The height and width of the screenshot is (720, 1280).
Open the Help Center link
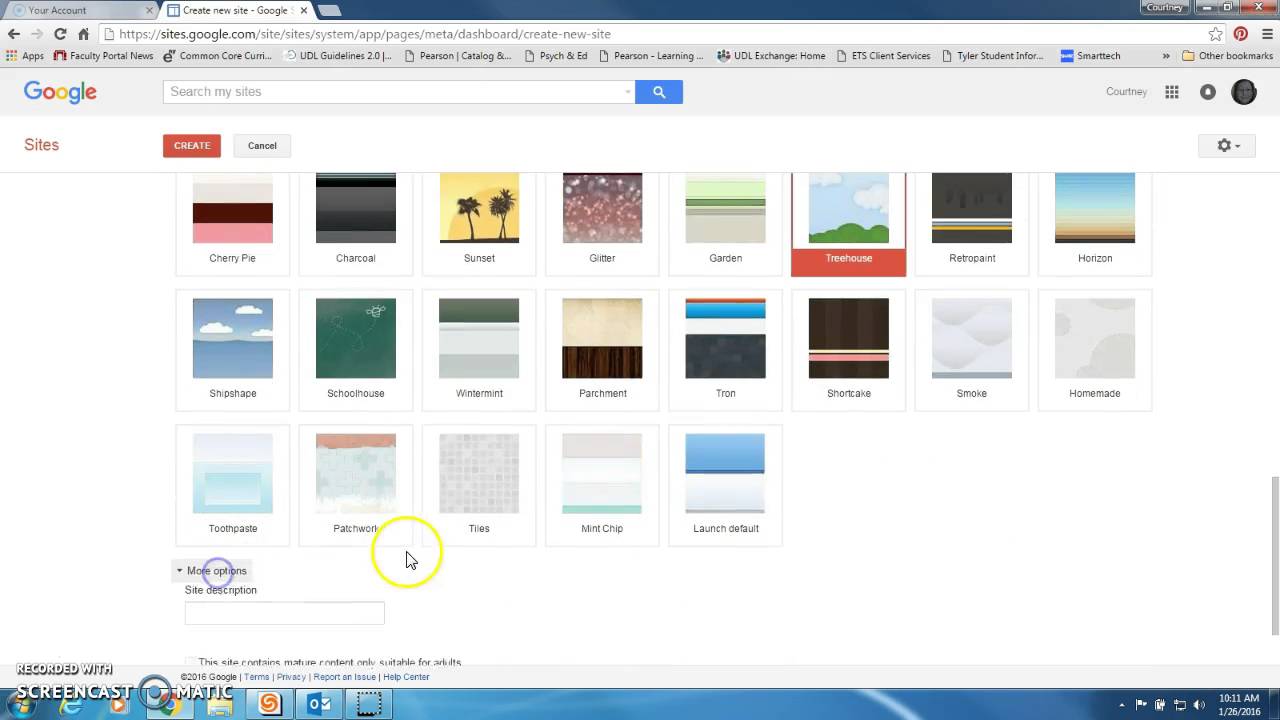(406, 677)
